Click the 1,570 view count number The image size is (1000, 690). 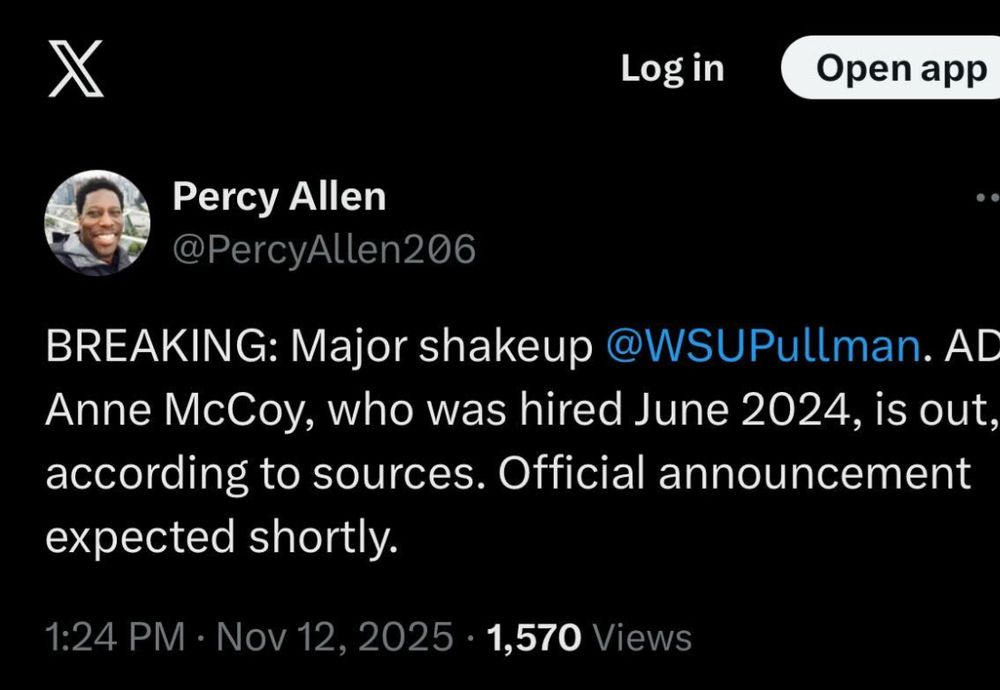click(x=534, y=637)
